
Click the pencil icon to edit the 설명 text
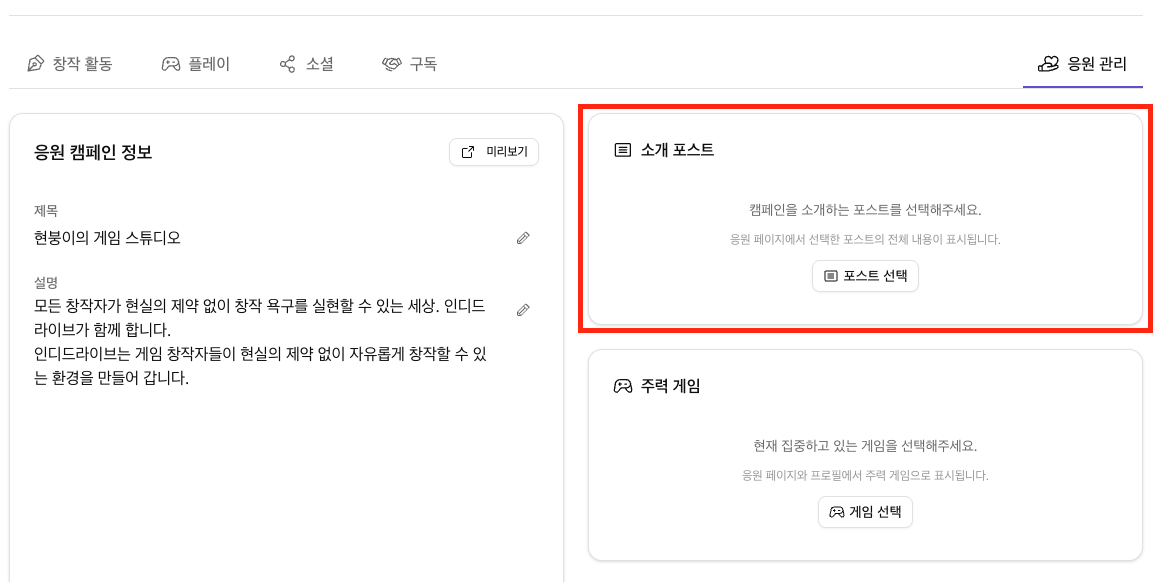[x=522, y=310]
